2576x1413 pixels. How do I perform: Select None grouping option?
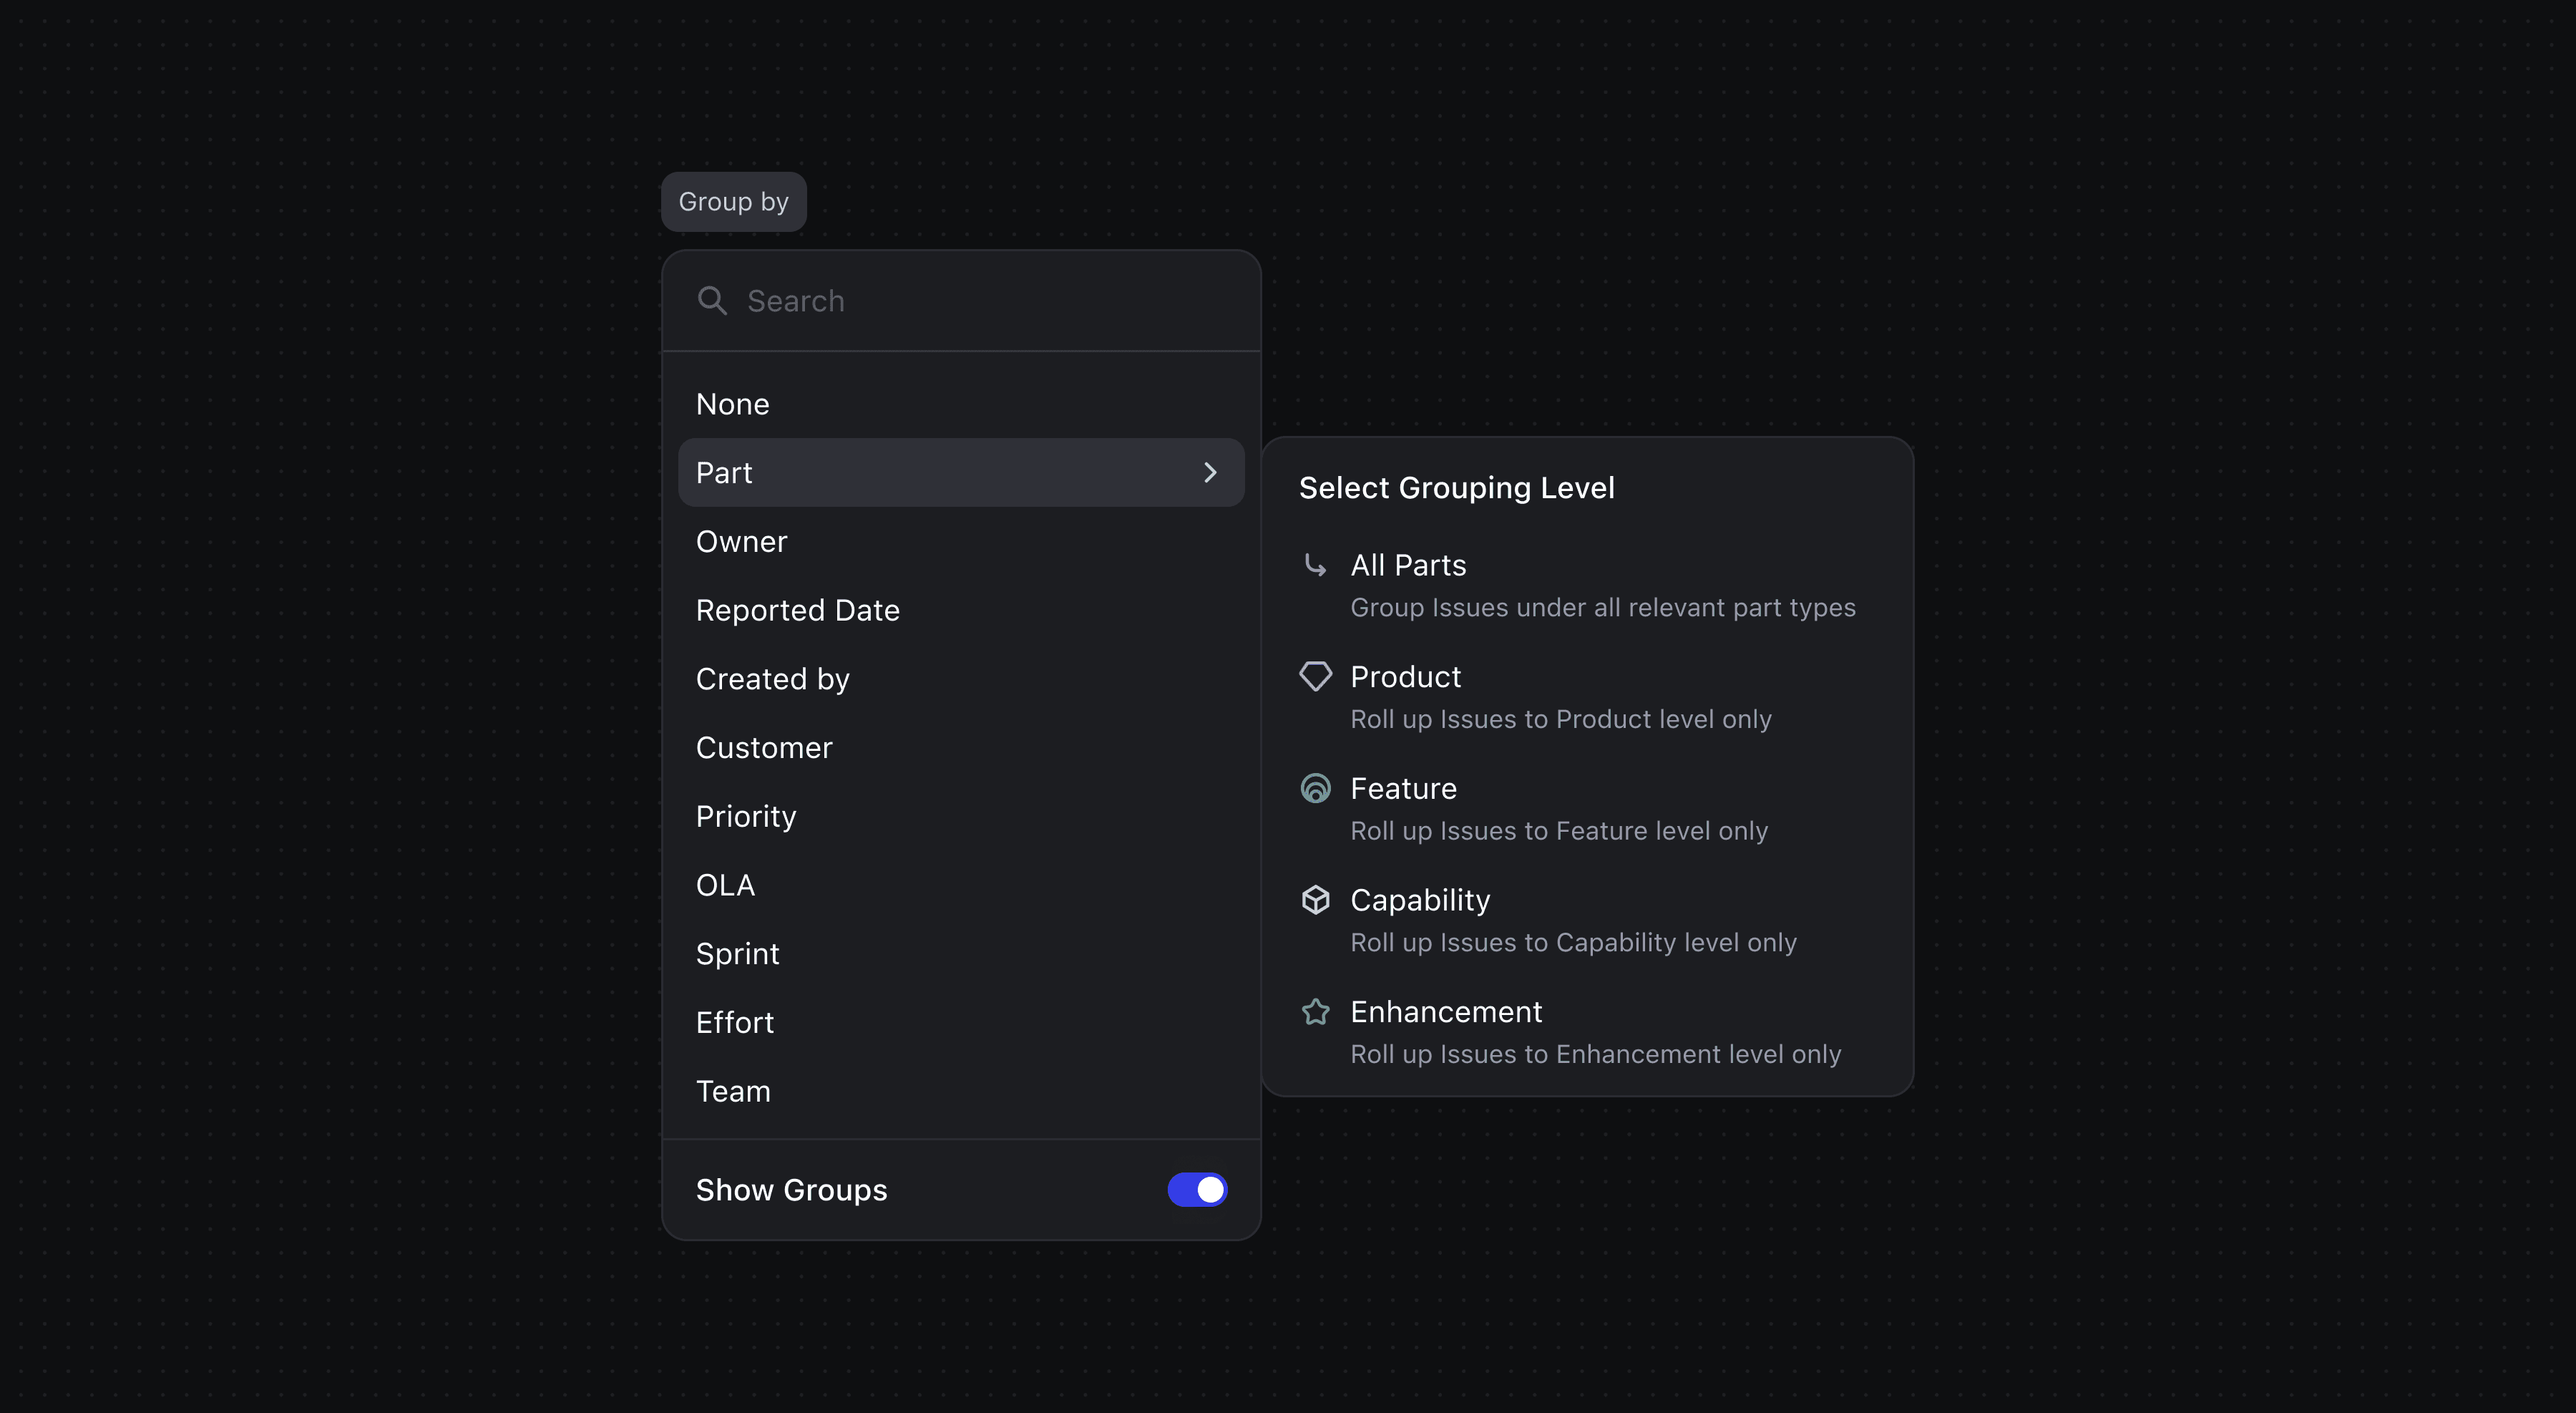733,404
